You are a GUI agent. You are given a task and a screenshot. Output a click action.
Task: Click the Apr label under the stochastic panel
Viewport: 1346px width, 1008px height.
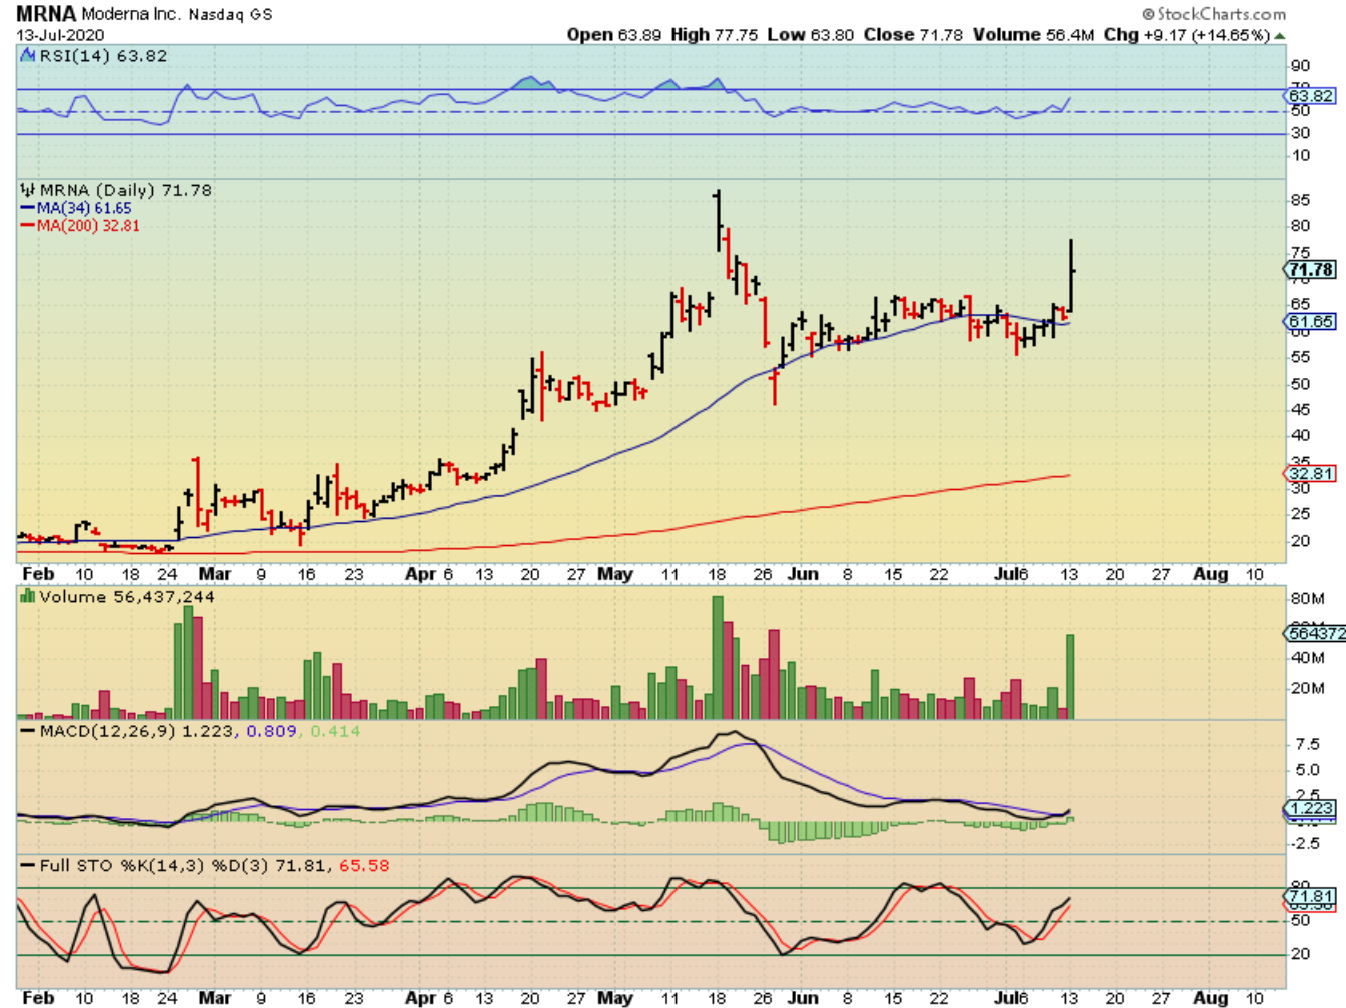pyautogui.click(x=421, y=998)
